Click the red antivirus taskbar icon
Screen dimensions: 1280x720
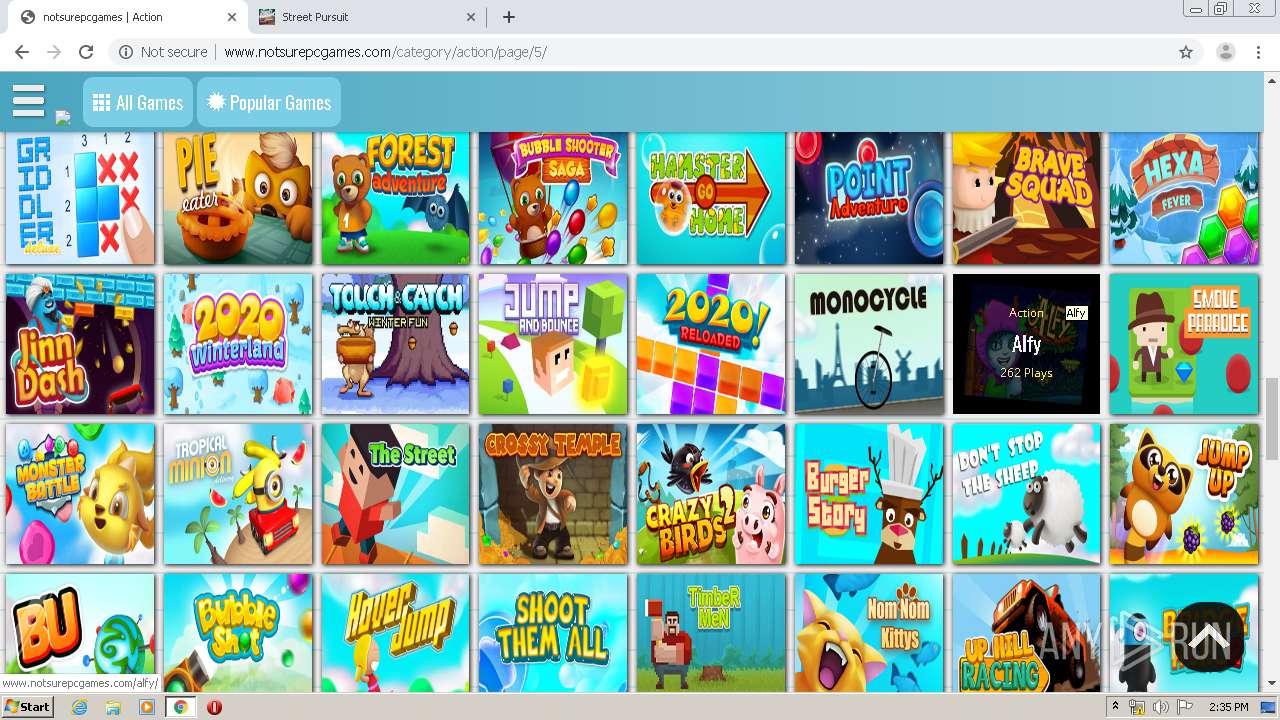click(x=214, y=707)
